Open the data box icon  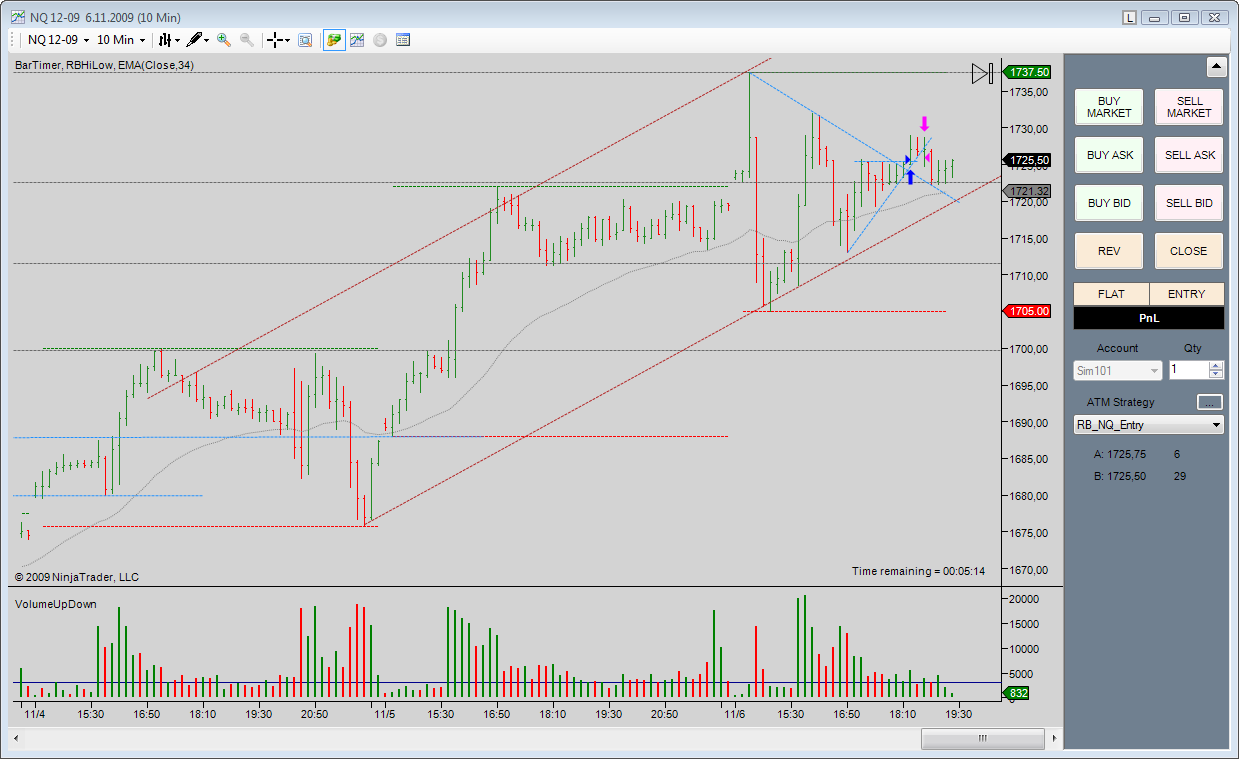305,40
